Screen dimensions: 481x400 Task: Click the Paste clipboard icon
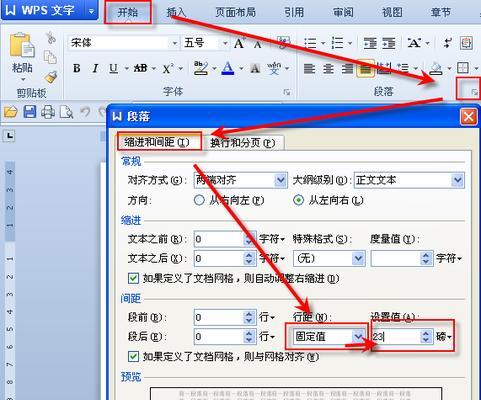(x=22, y=45)
